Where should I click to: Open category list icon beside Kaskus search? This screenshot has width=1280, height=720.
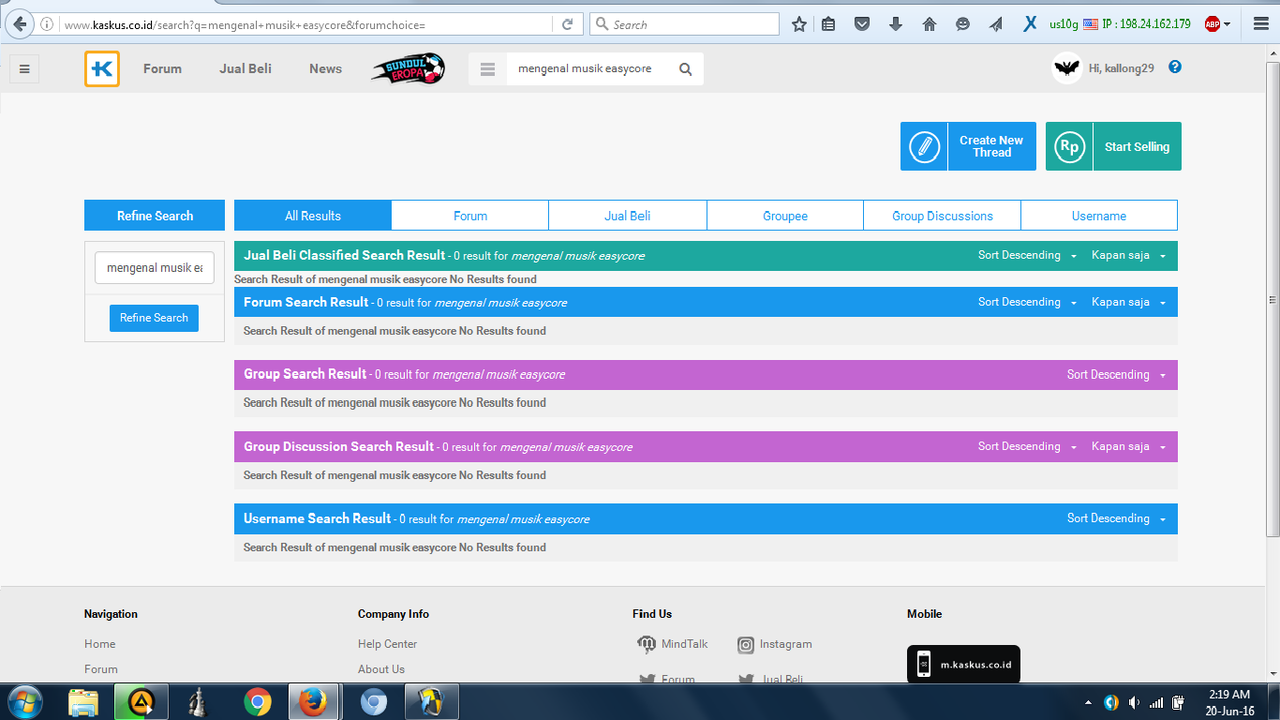[x=487, y=69]
